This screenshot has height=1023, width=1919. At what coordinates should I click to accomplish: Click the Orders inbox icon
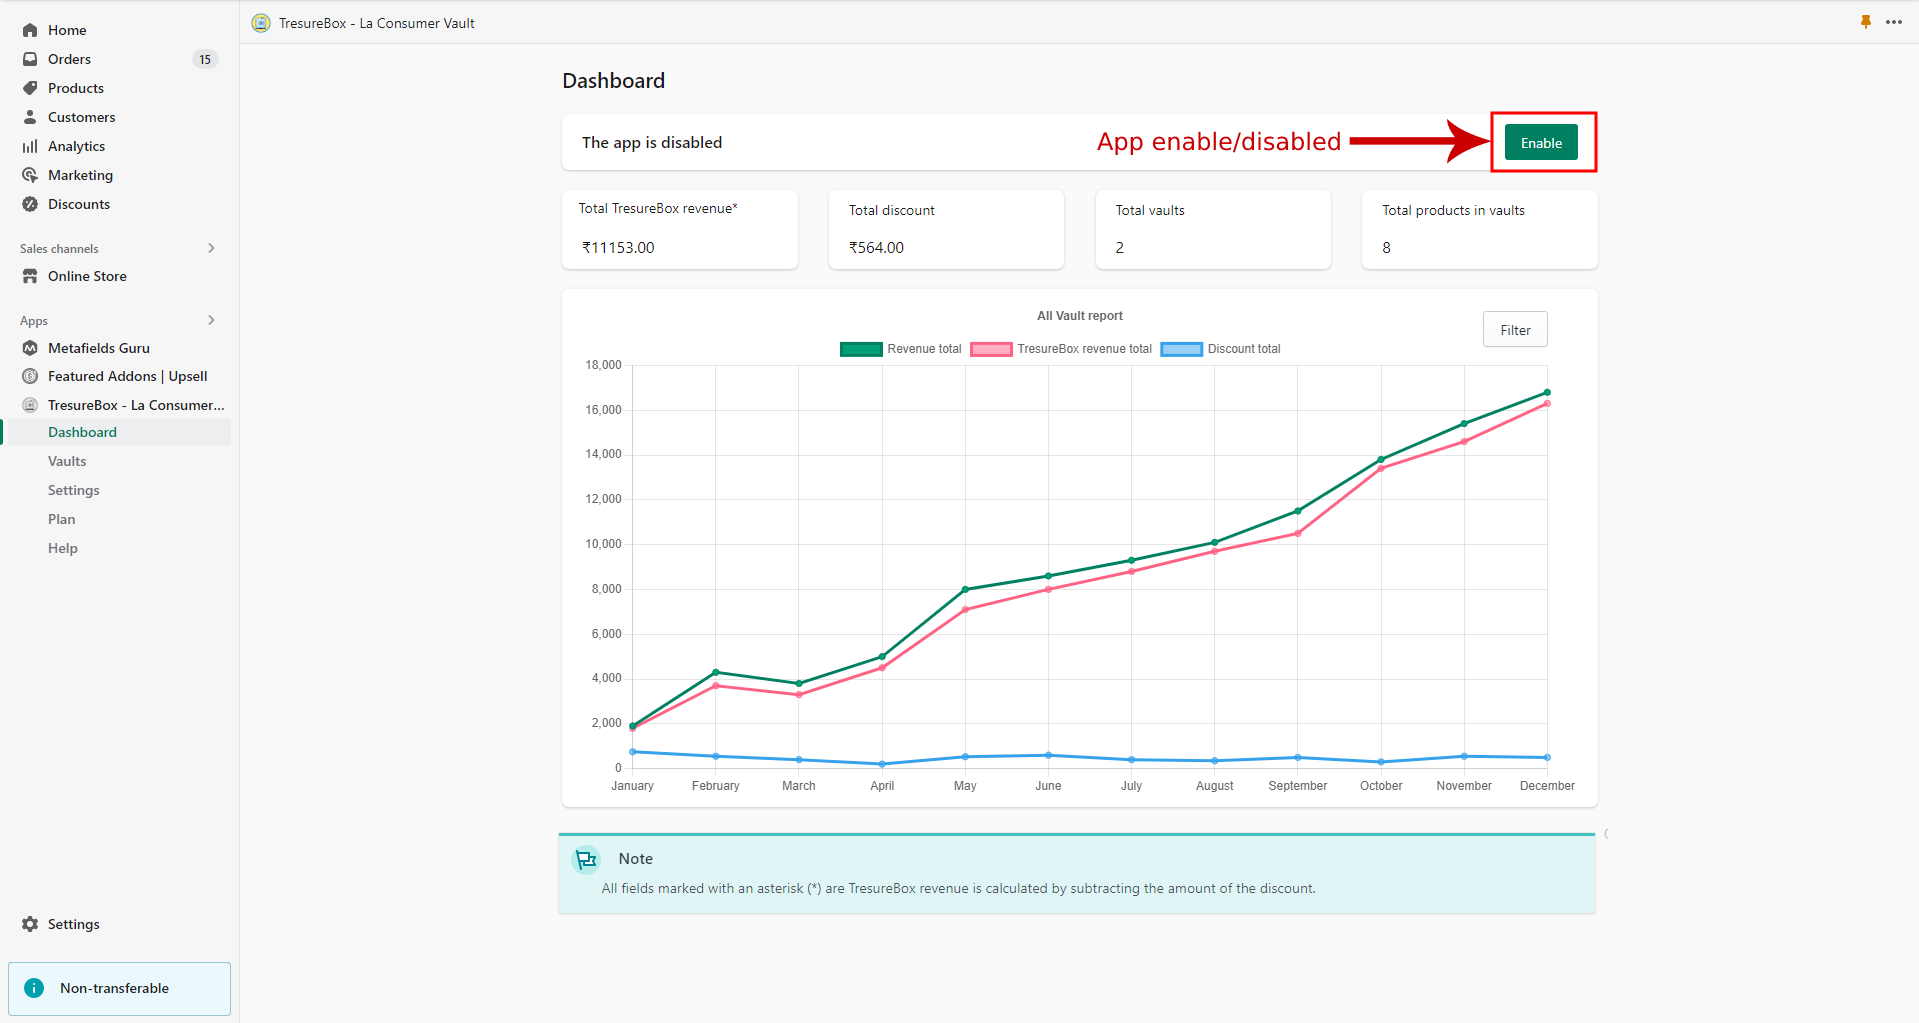tap(30, 59)
